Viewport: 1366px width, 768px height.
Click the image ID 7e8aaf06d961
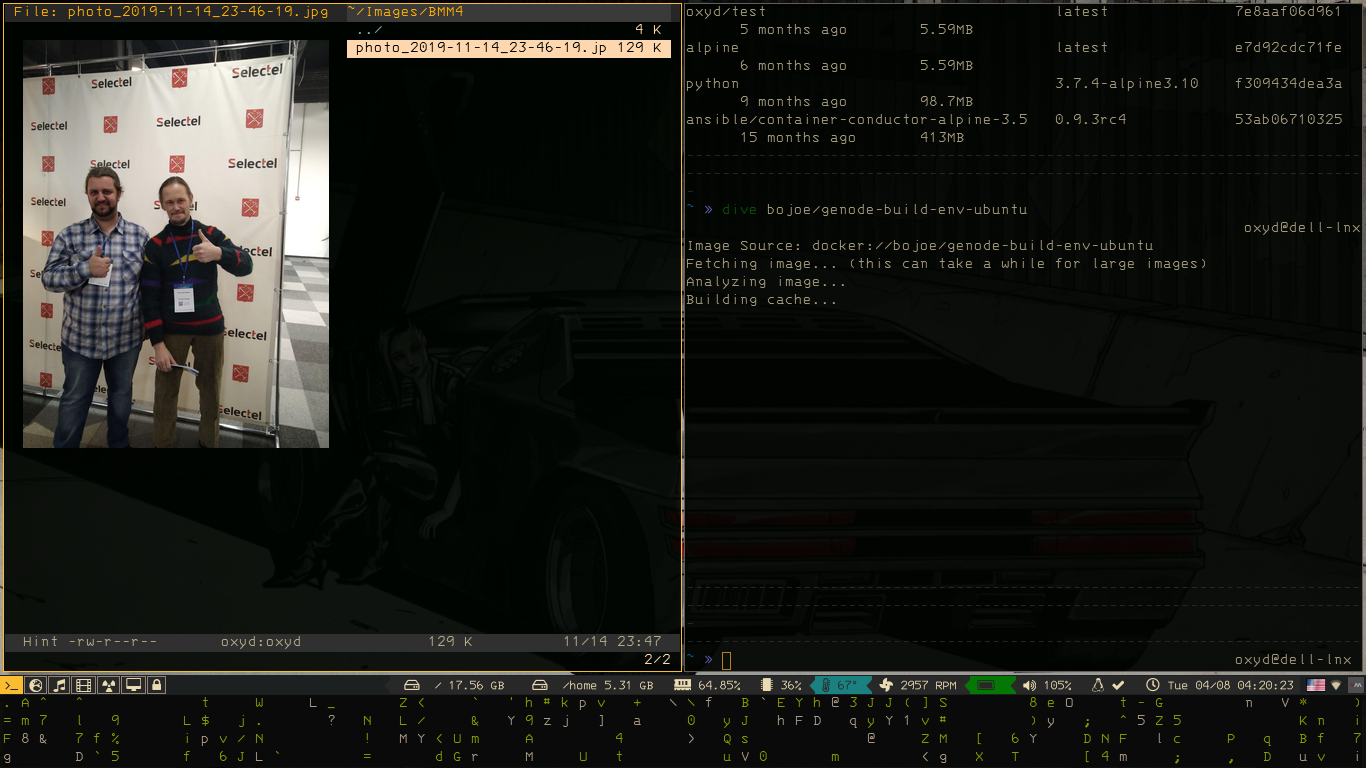click(x=1288, y=12)
